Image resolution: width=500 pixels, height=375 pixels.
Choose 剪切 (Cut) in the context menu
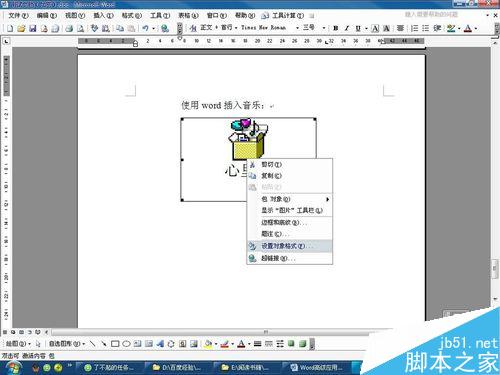click(x=290, y=164)
